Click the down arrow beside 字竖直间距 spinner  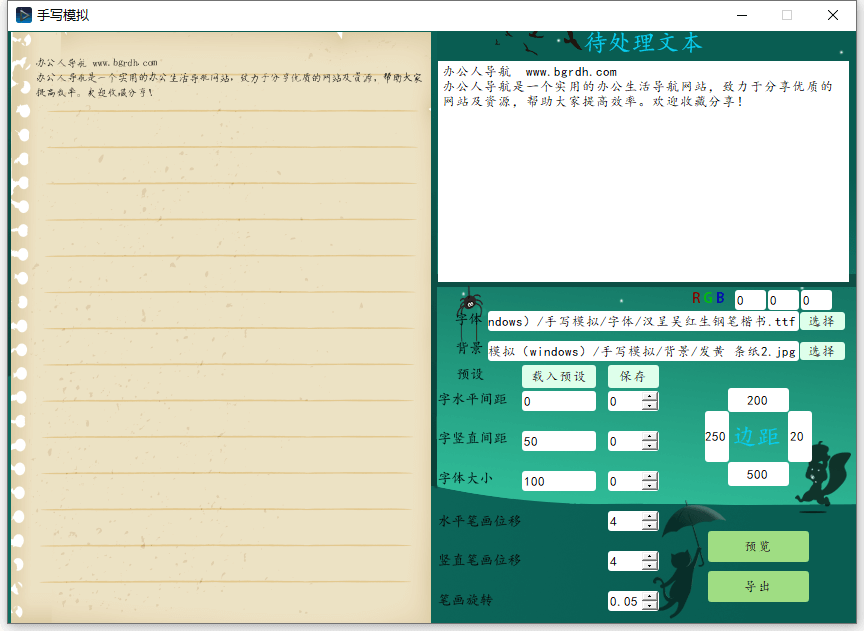point(650,446)
